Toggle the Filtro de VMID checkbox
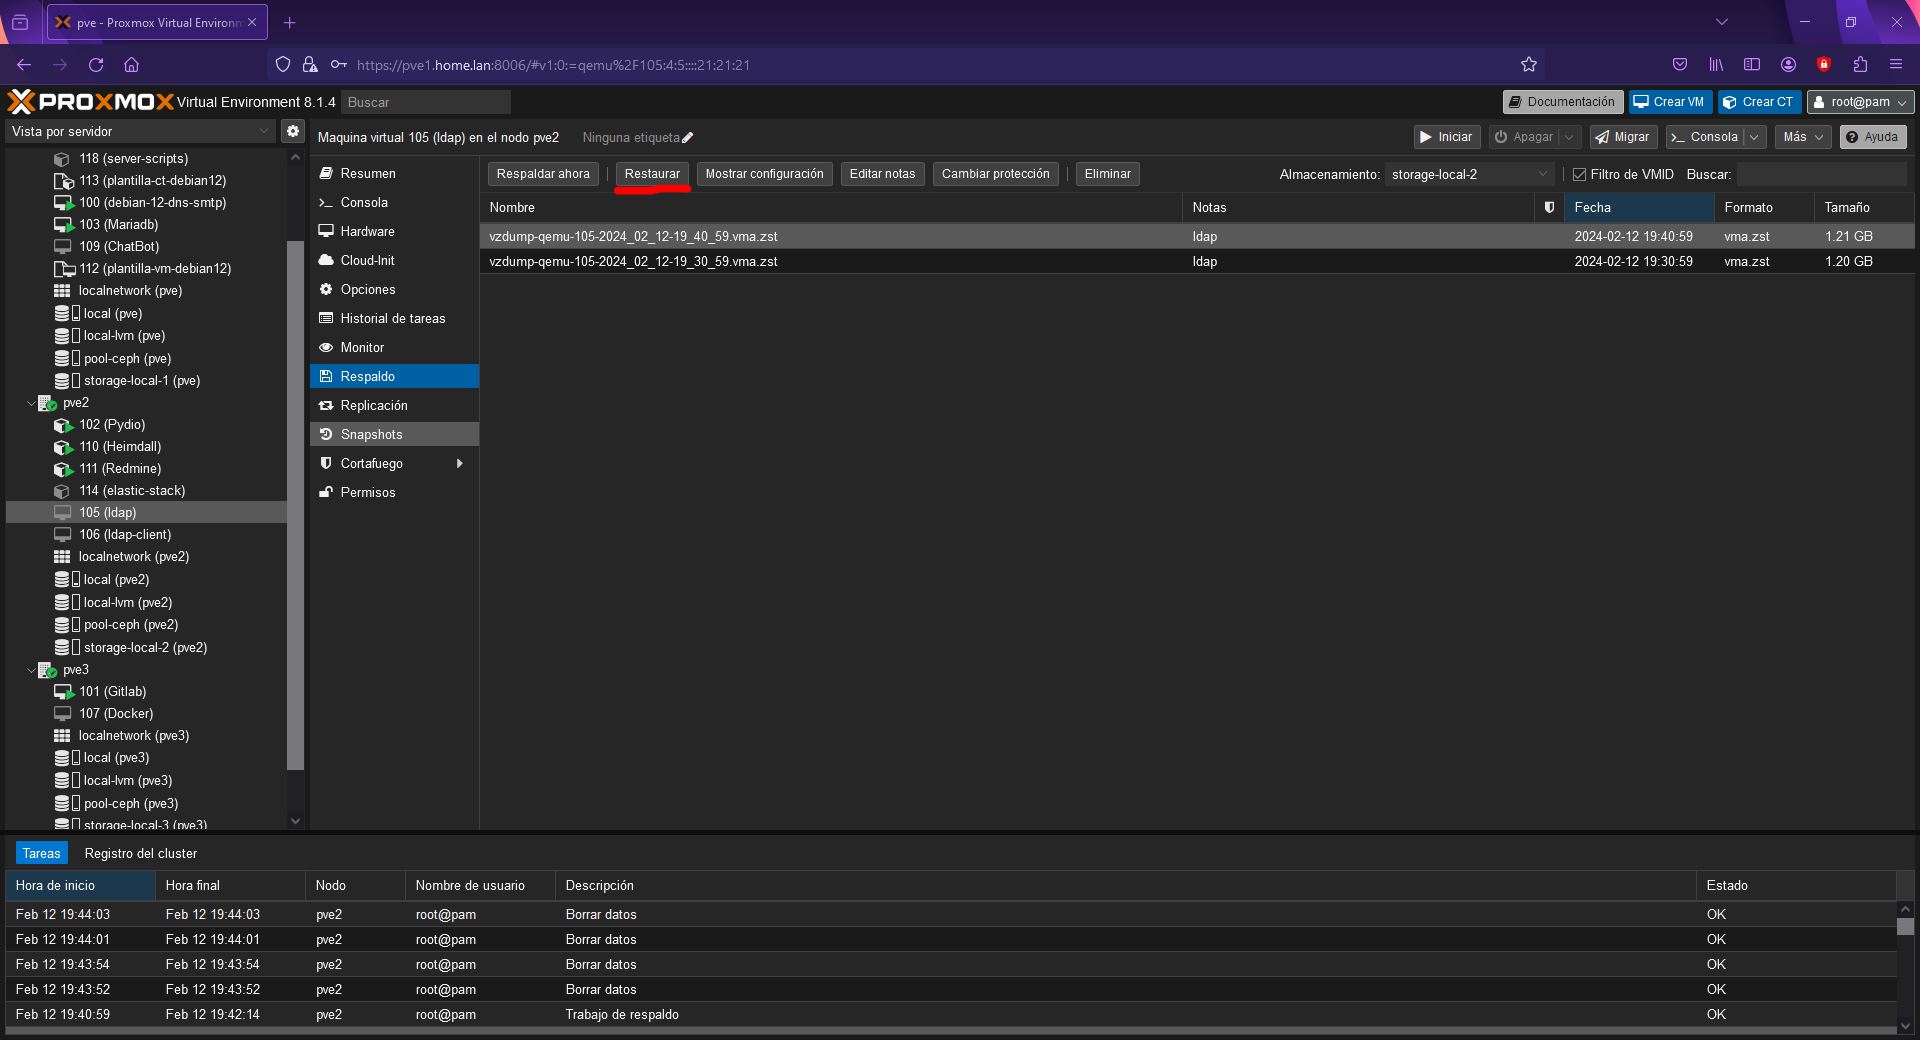1920x1040 pixels. pyautogui.click(x=1580, y=175)
